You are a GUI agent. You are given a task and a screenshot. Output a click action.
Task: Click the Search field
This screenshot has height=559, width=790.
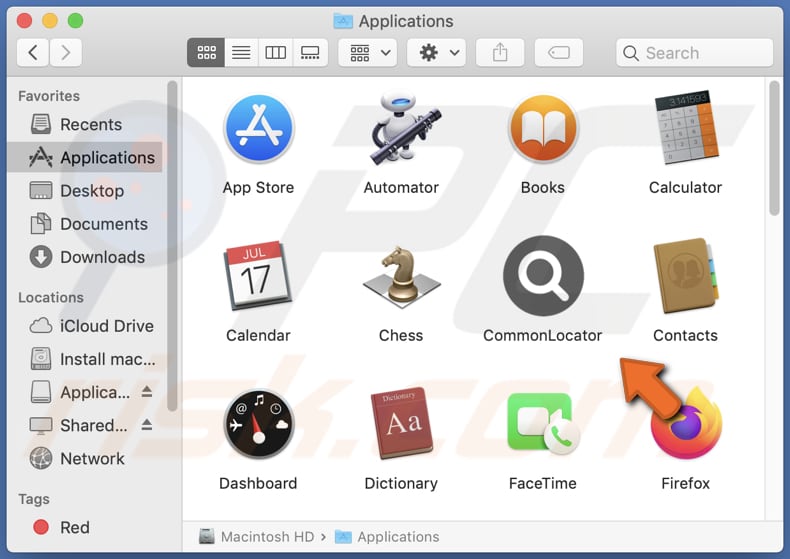tap(694, 52)
